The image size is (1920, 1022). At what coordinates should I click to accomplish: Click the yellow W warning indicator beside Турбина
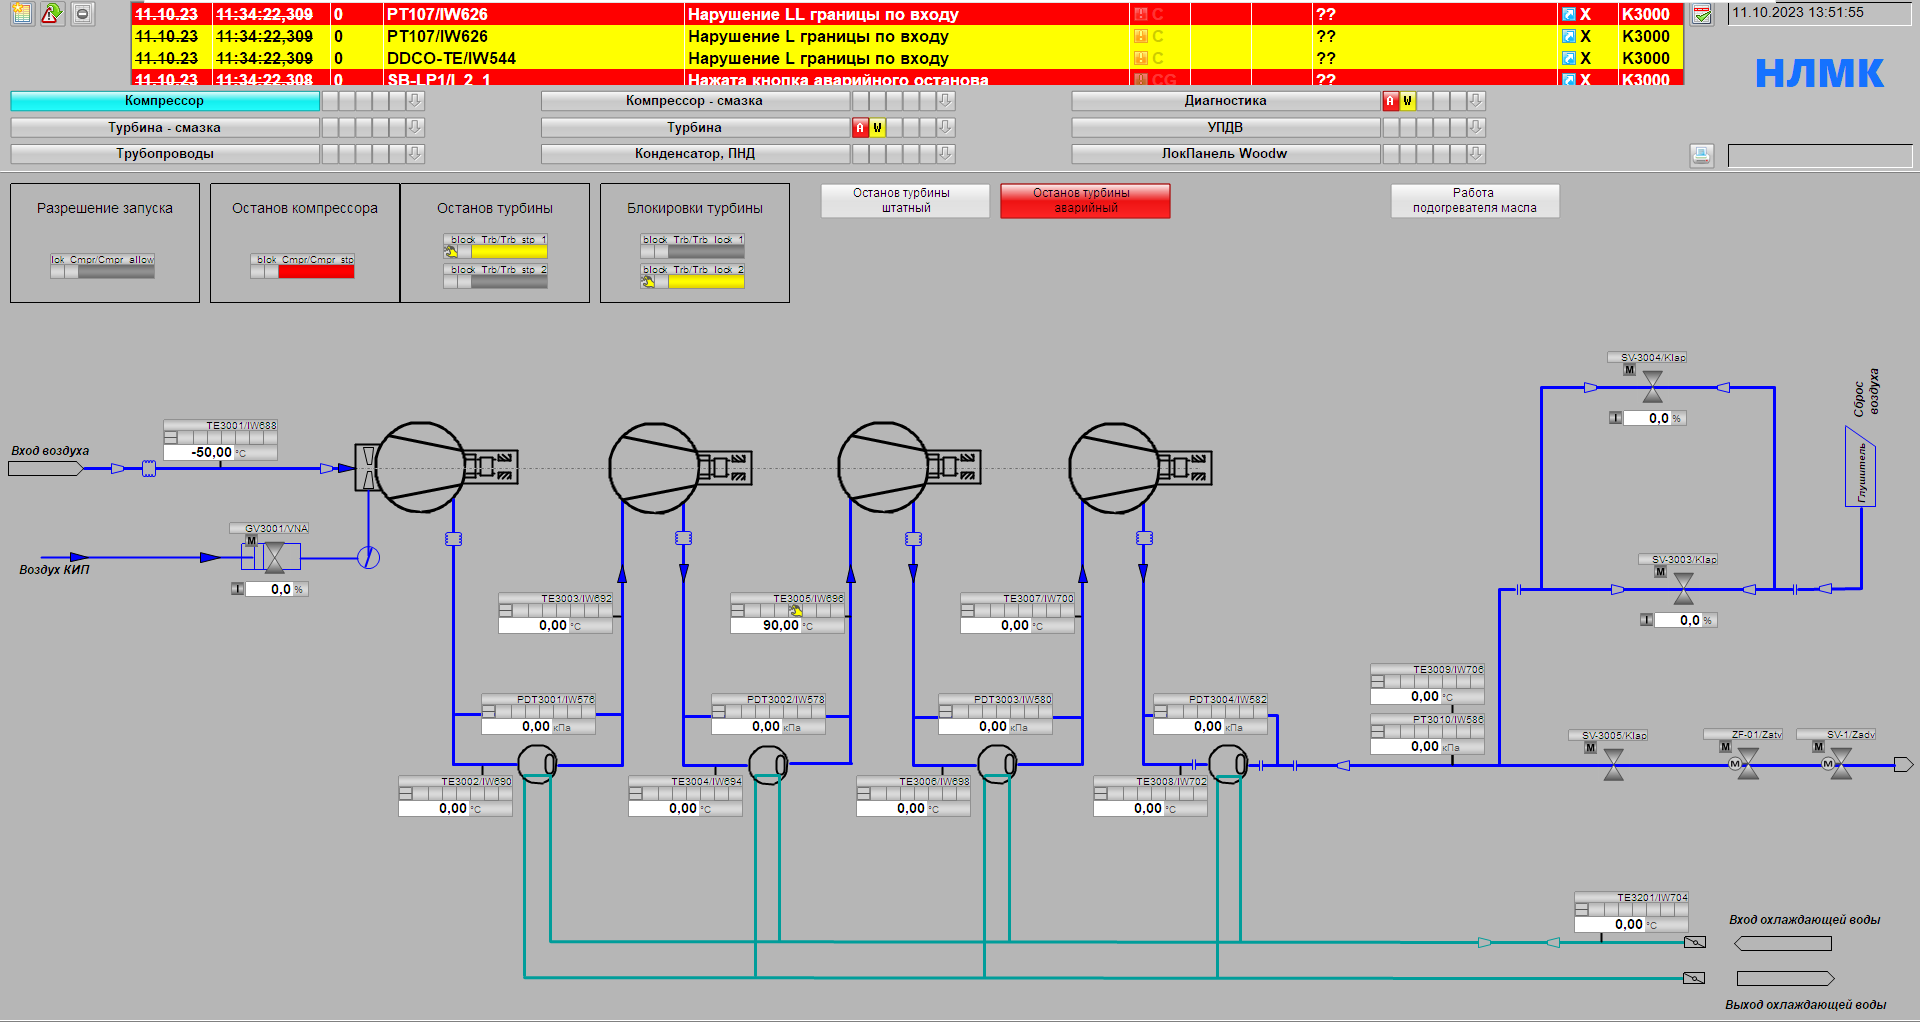(x=877, y=127)
